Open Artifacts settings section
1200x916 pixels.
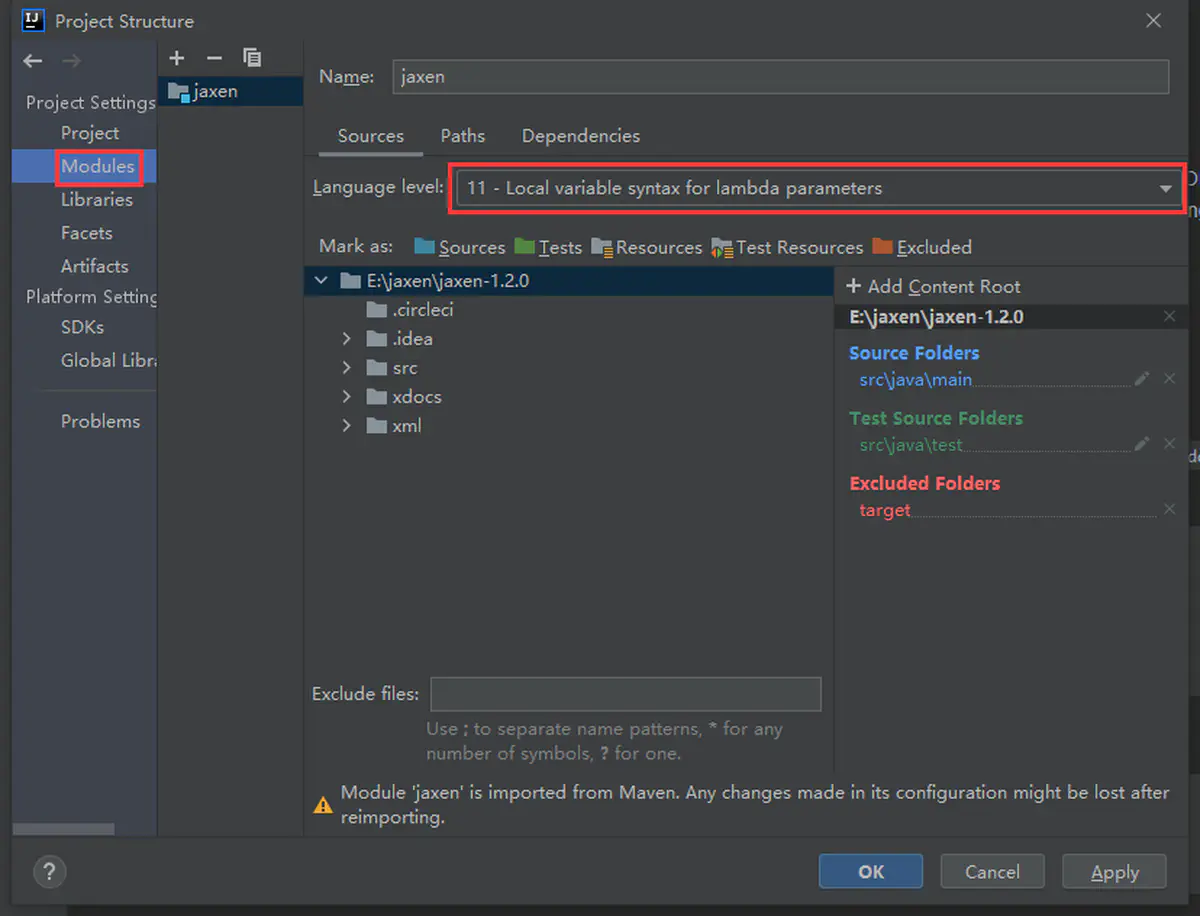pos(95,266)
